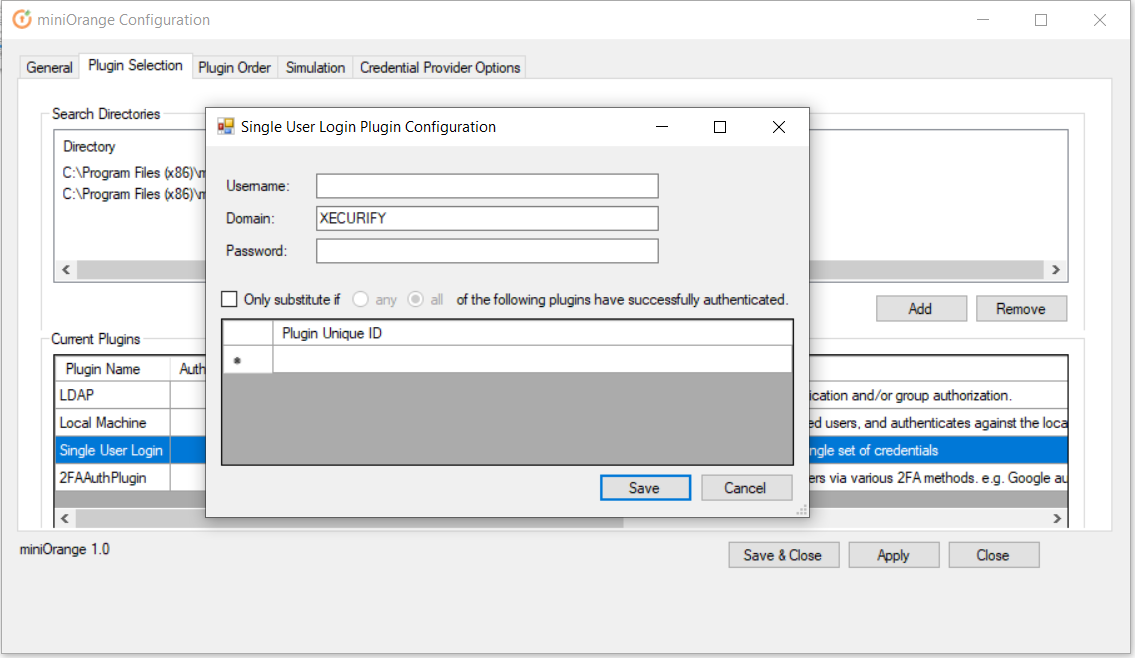Enable the 'Only substitute if' checkbox

pos(229,299)
